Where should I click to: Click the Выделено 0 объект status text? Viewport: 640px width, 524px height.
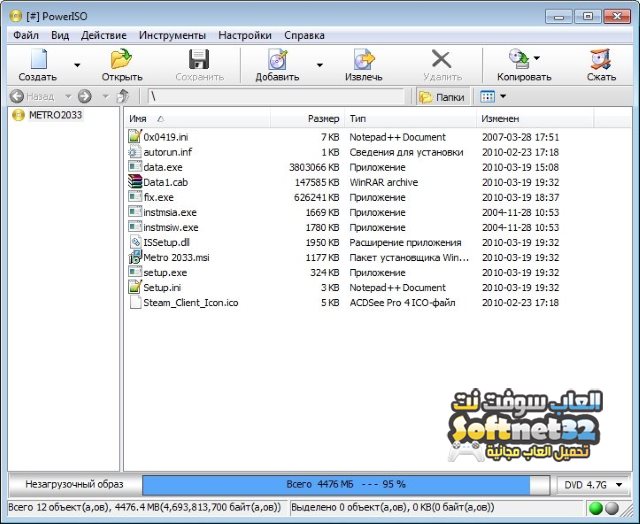coord(393,507)
